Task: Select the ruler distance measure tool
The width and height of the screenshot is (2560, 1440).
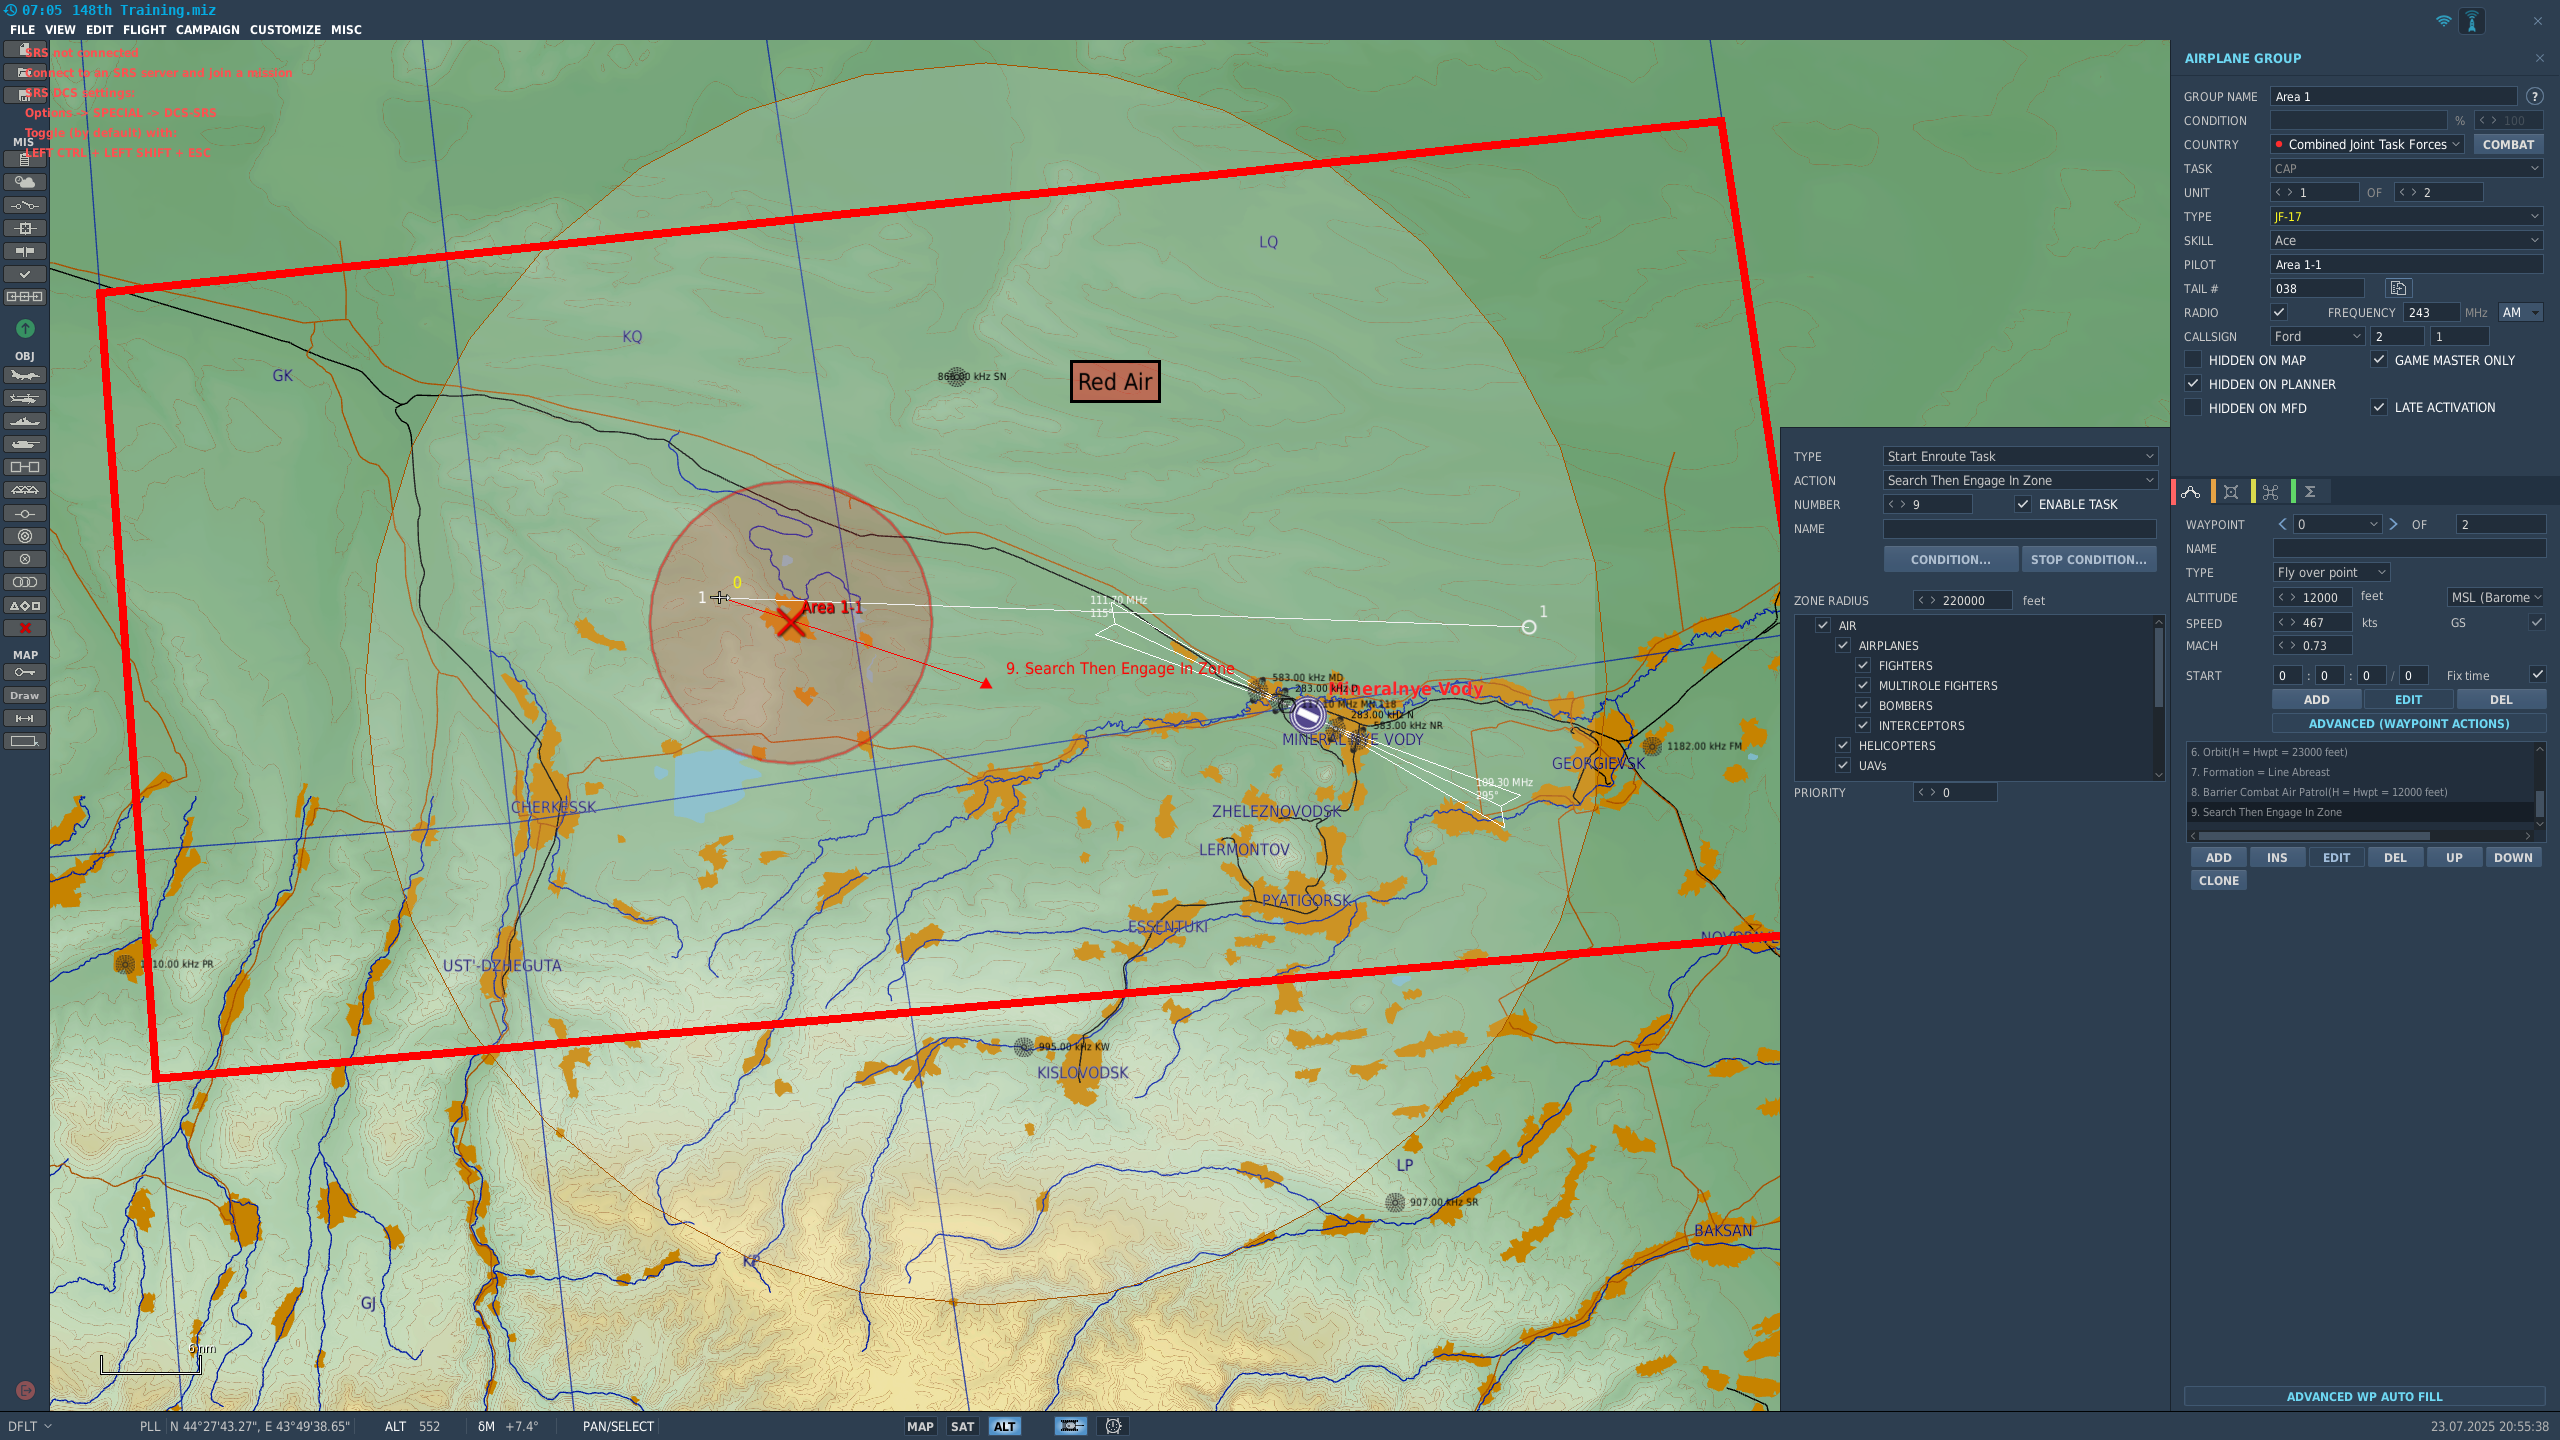Action: (x=25, y=718)
